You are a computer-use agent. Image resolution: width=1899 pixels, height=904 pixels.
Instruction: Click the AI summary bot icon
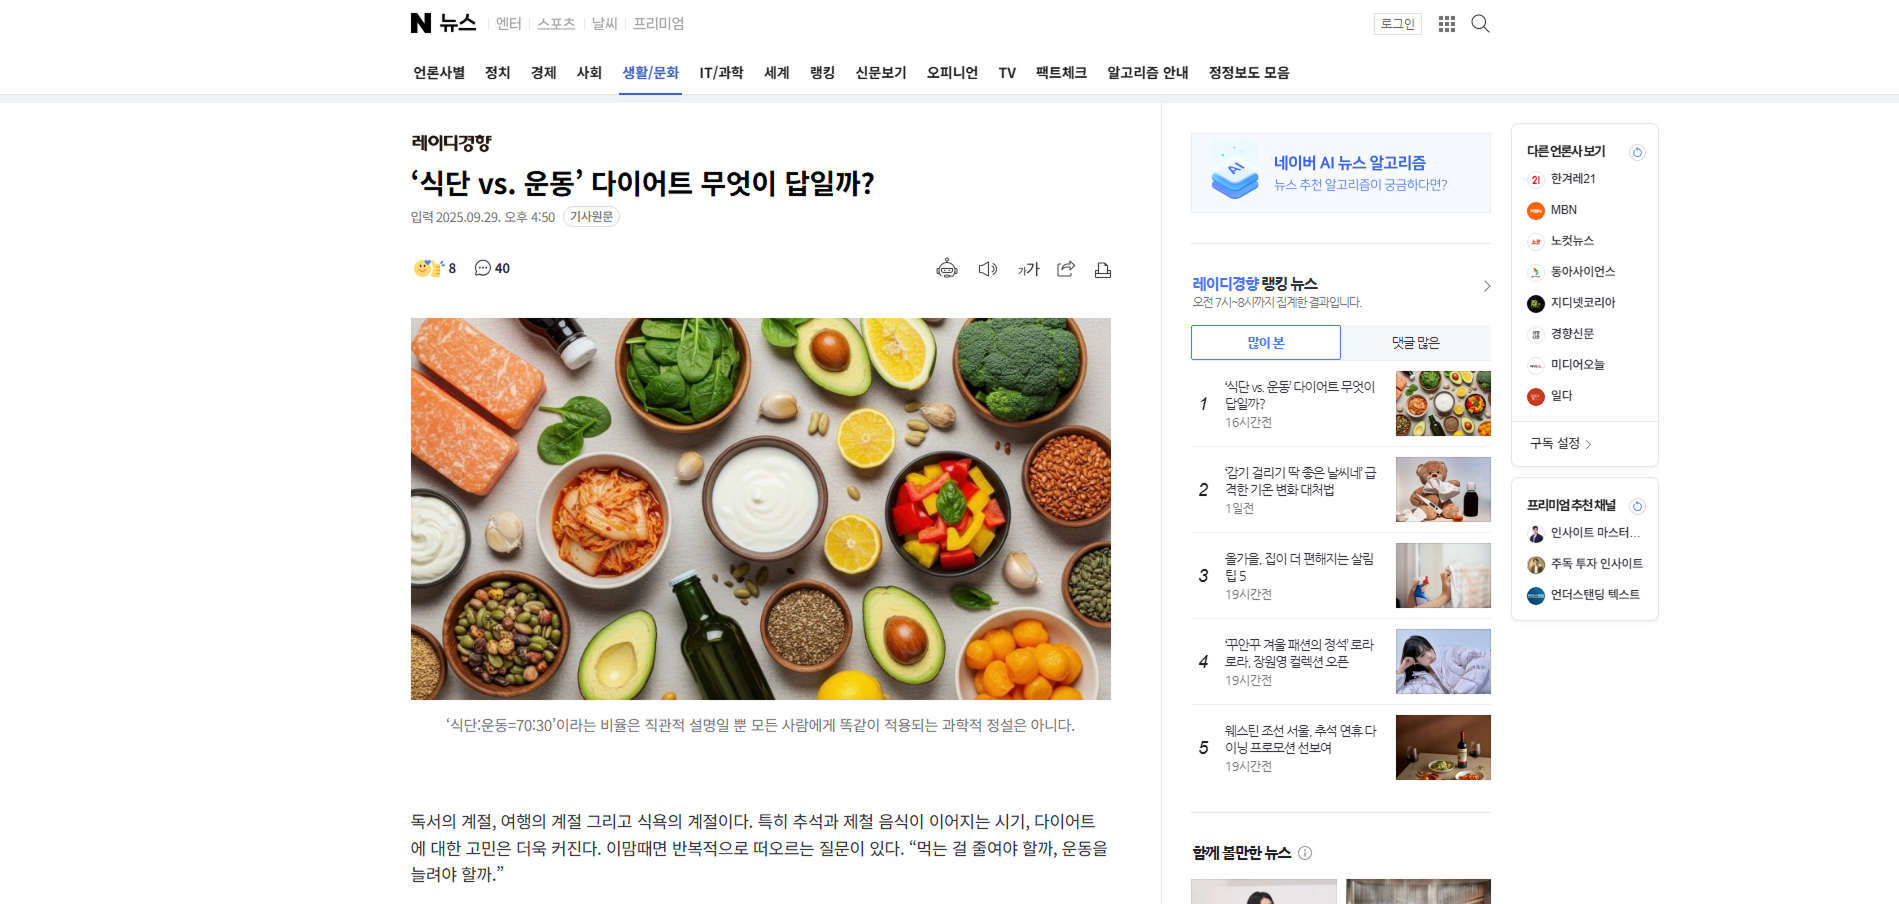(x=946, y=269)
